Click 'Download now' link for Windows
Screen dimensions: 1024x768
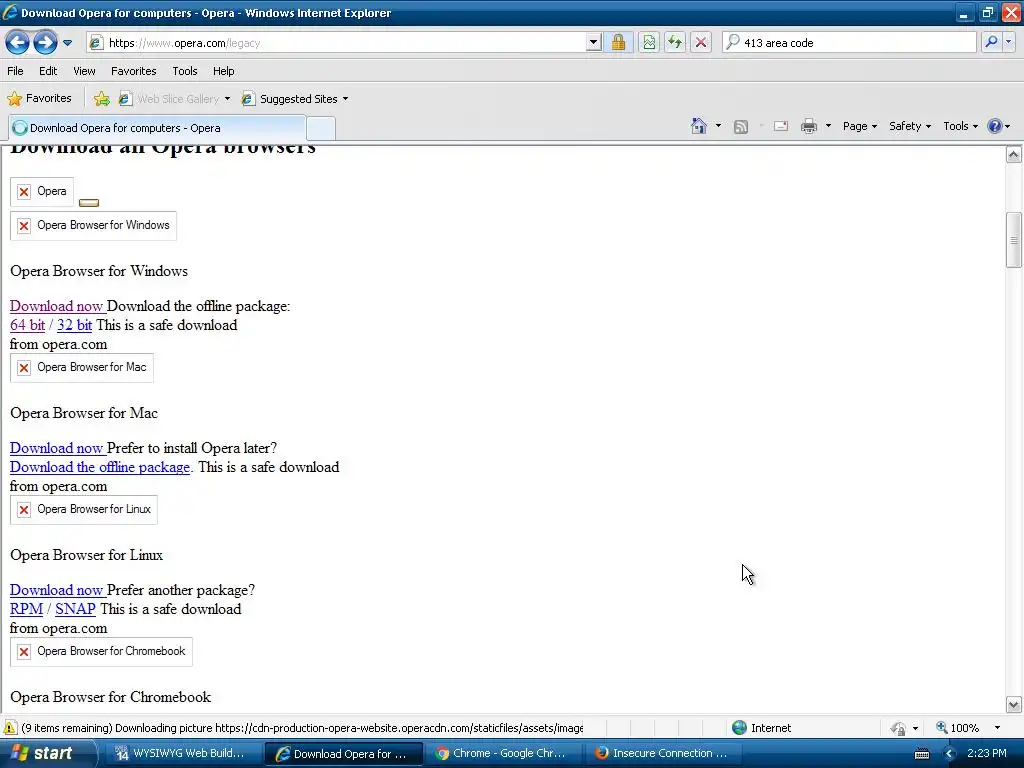coord(57,306)
